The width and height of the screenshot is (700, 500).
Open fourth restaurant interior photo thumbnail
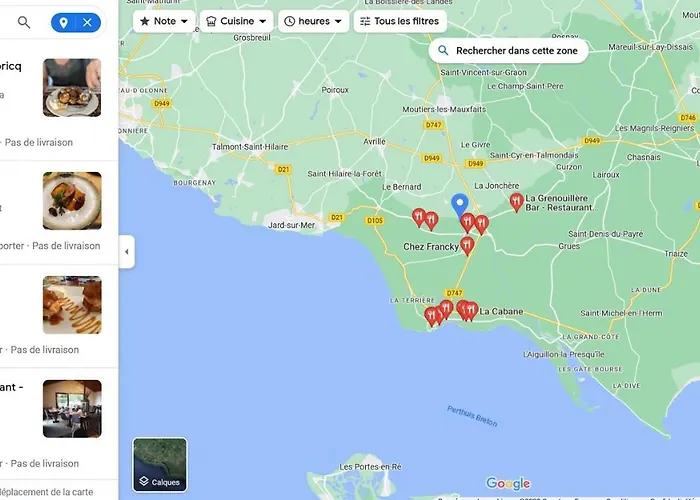click(72, 408)
